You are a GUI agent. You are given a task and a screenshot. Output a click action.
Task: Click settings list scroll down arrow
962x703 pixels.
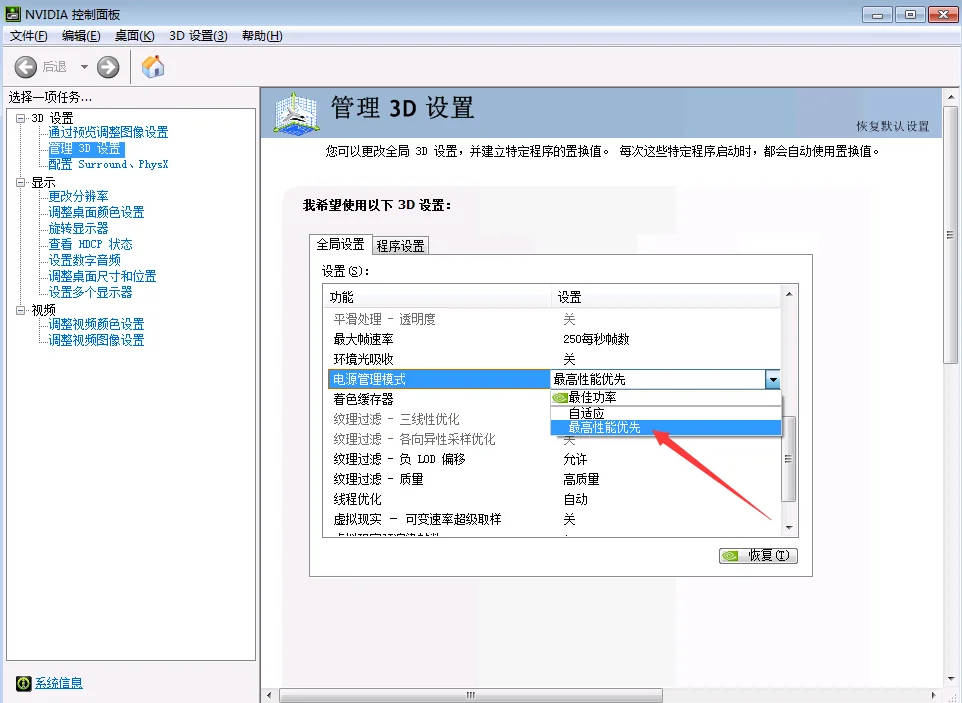point(790,528)
